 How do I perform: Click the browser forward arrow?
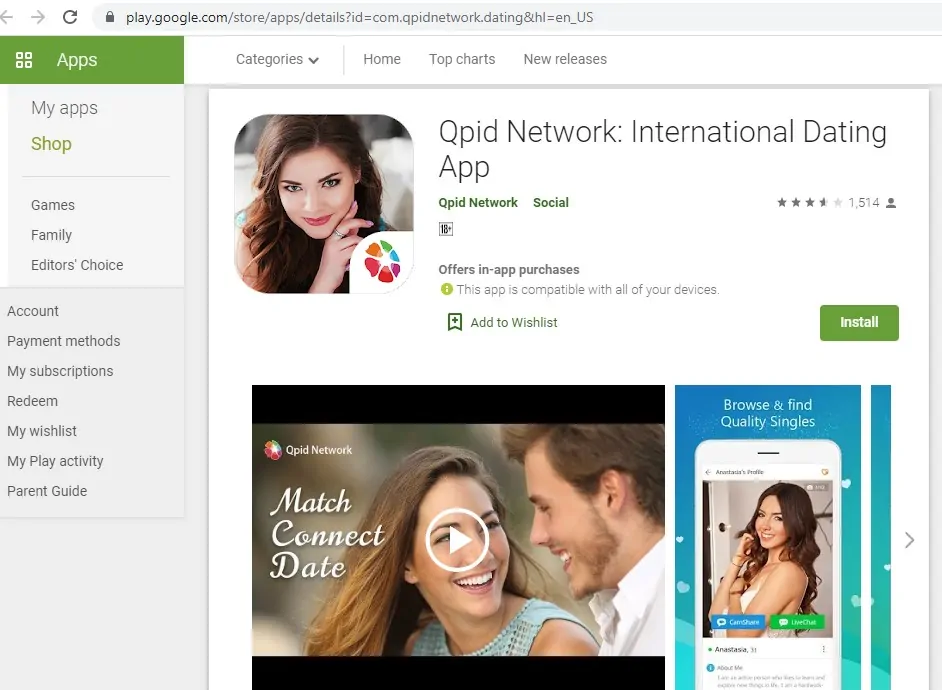click(x=38, y=17)
